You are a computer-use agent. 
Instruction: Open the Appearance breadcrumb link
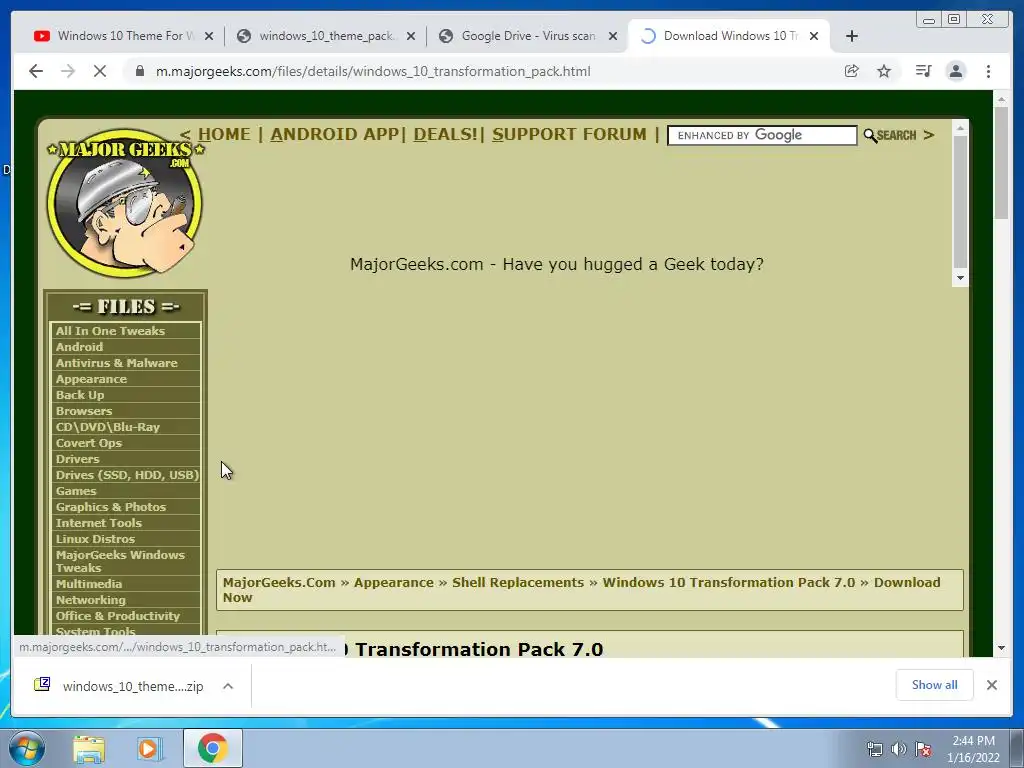[x=394, y=583]
